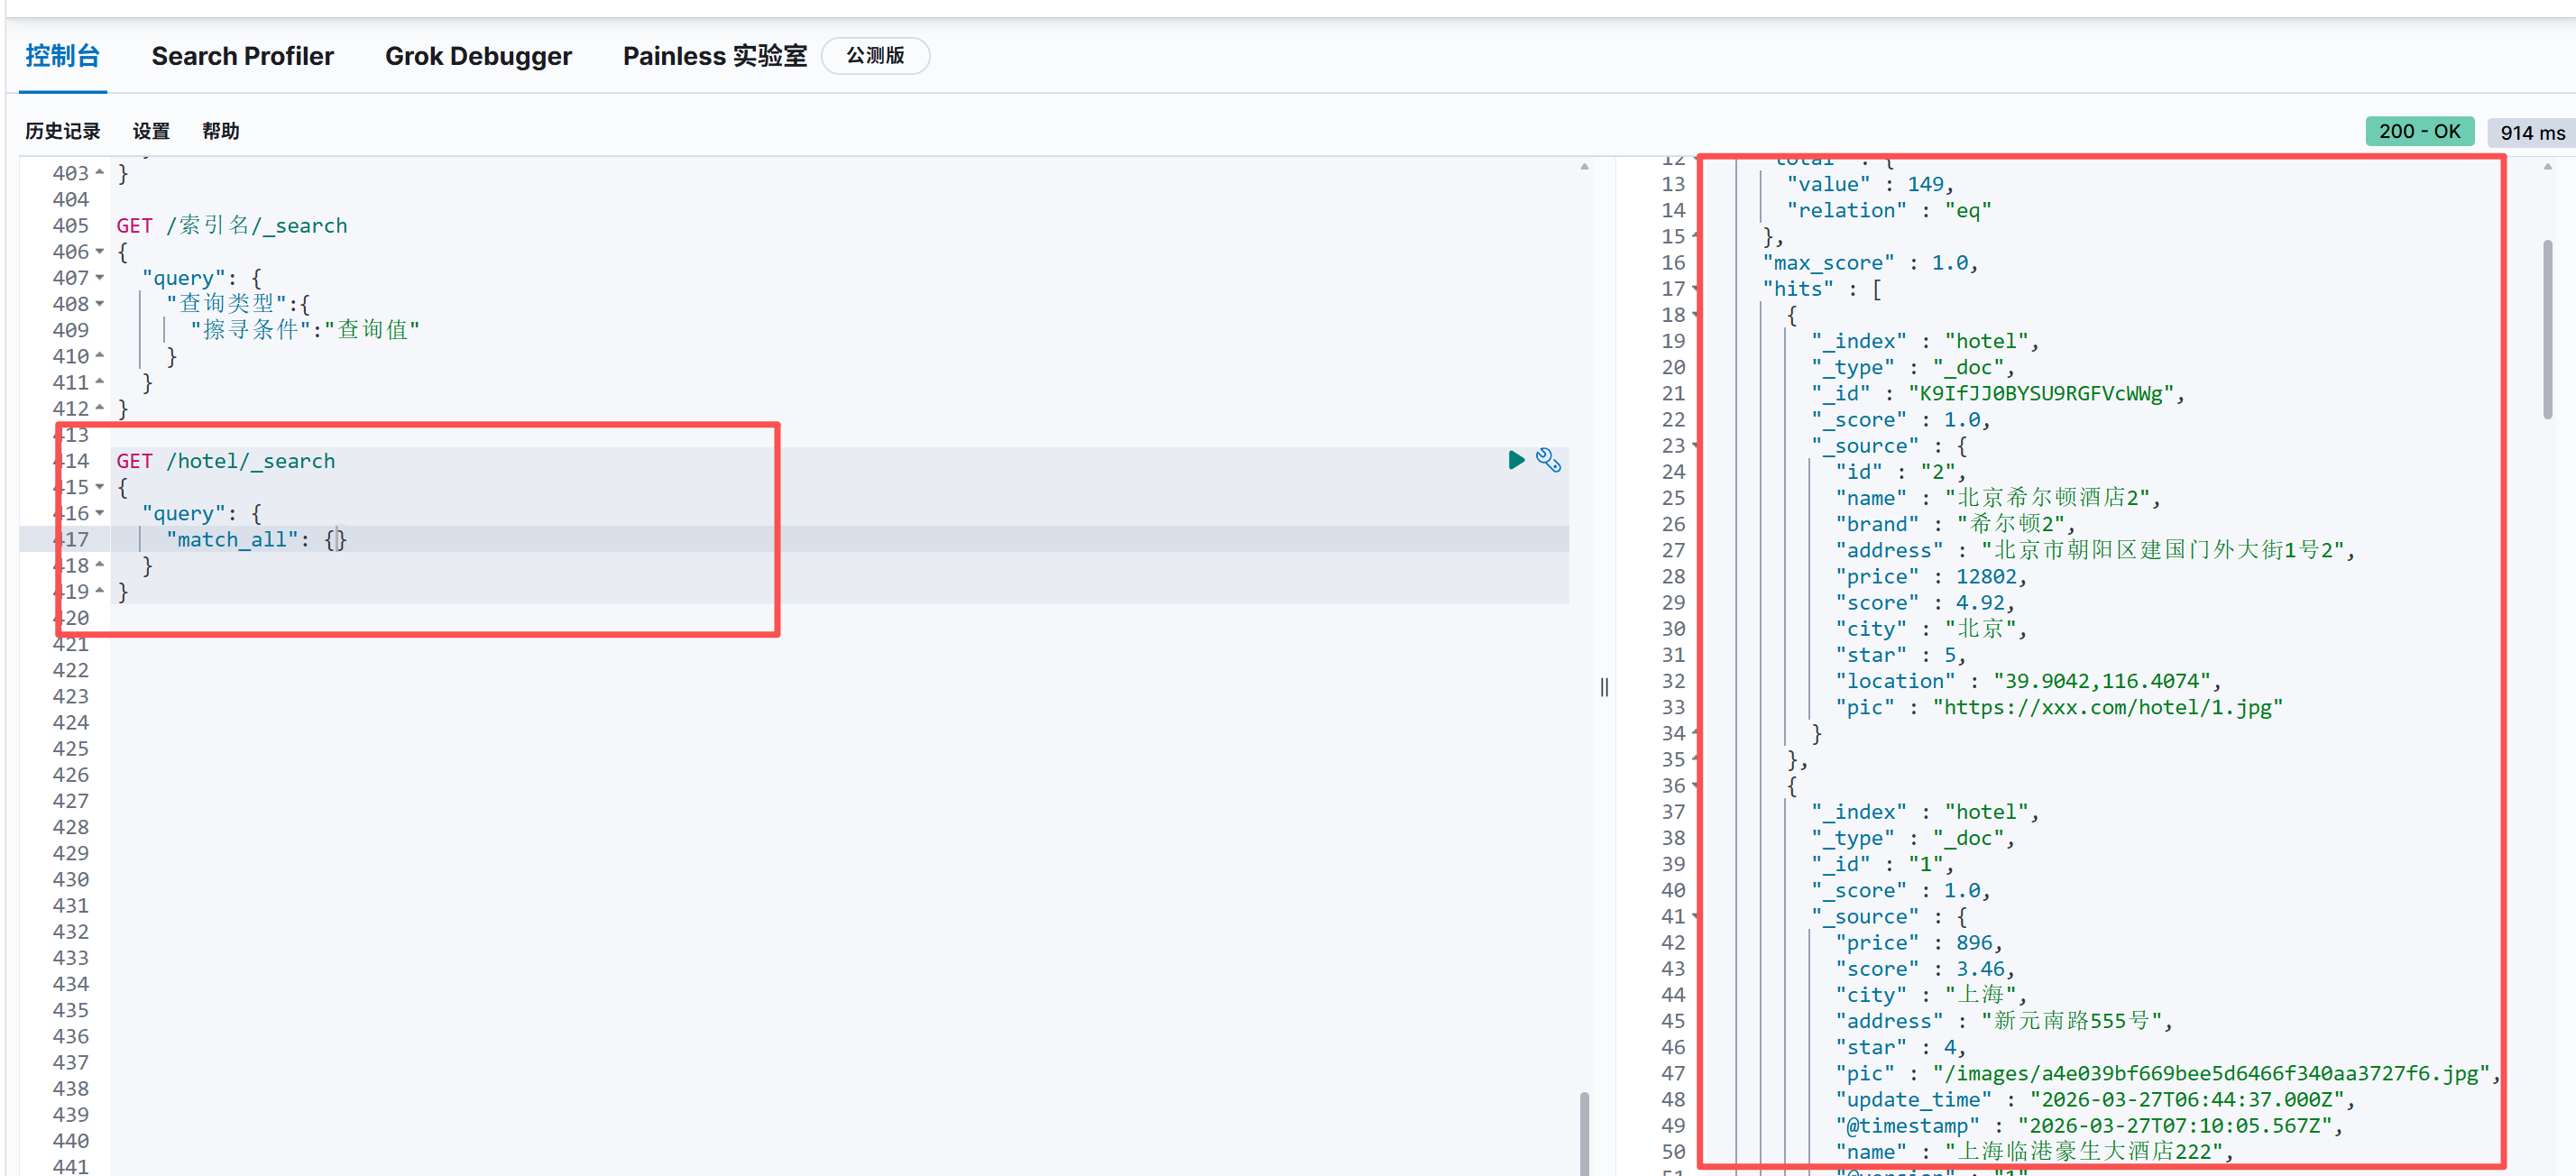Select the 控制台 tab
2576x1176 pixels.
pyautogui.click(x=62, y=56)
